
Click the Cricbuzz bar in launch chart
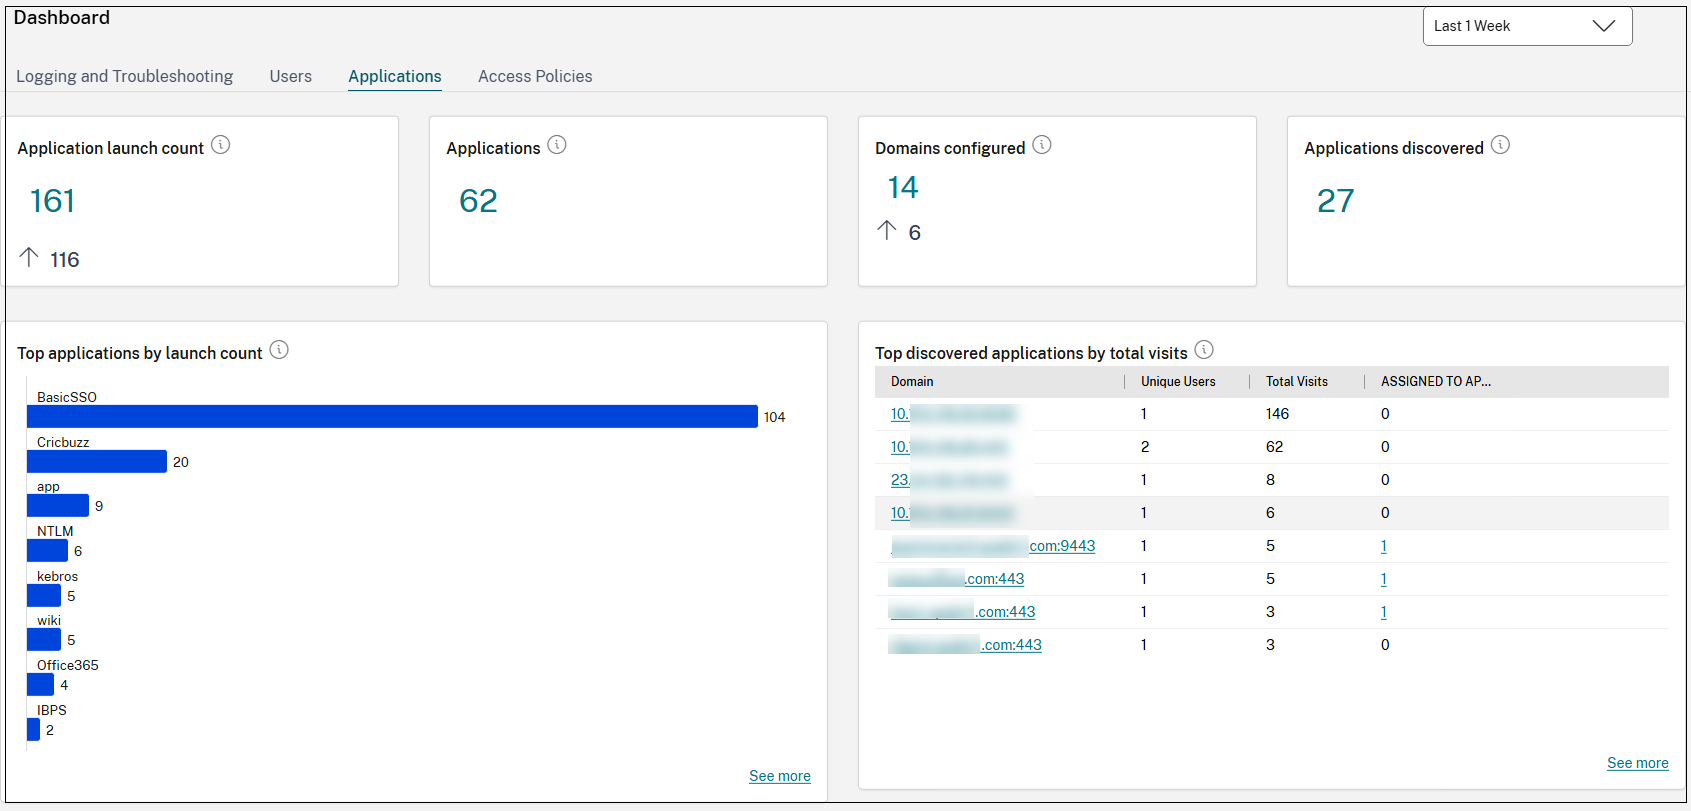[x=97, y=462]
